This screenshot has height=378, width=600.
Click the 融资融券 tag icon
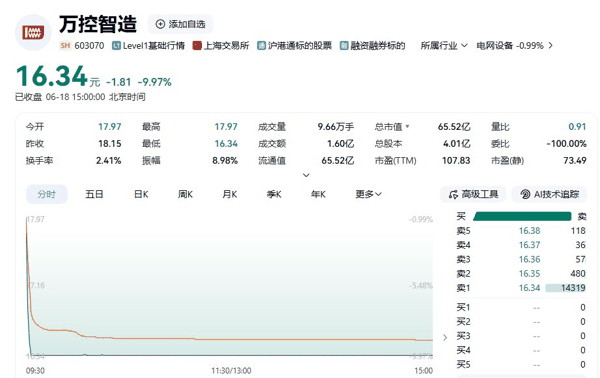click(x=344, y=46)
